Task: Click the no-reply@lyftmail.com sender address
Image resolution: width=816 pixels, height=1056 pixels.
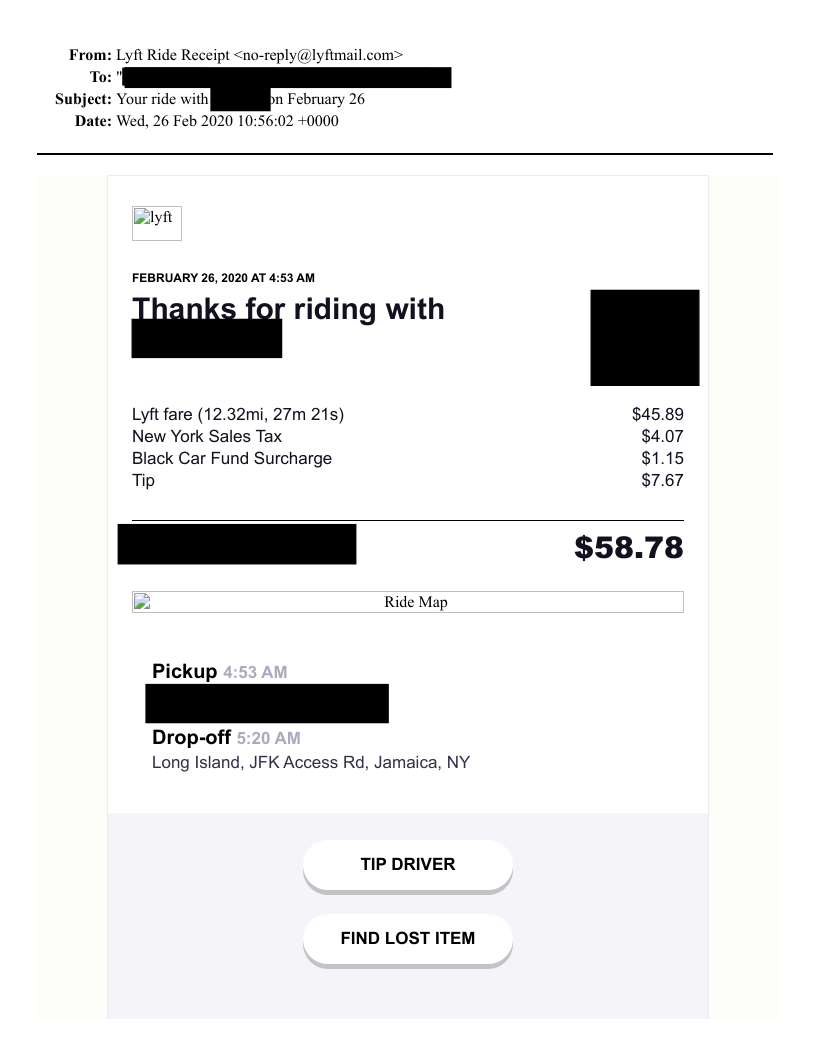Action: point(319,53)
